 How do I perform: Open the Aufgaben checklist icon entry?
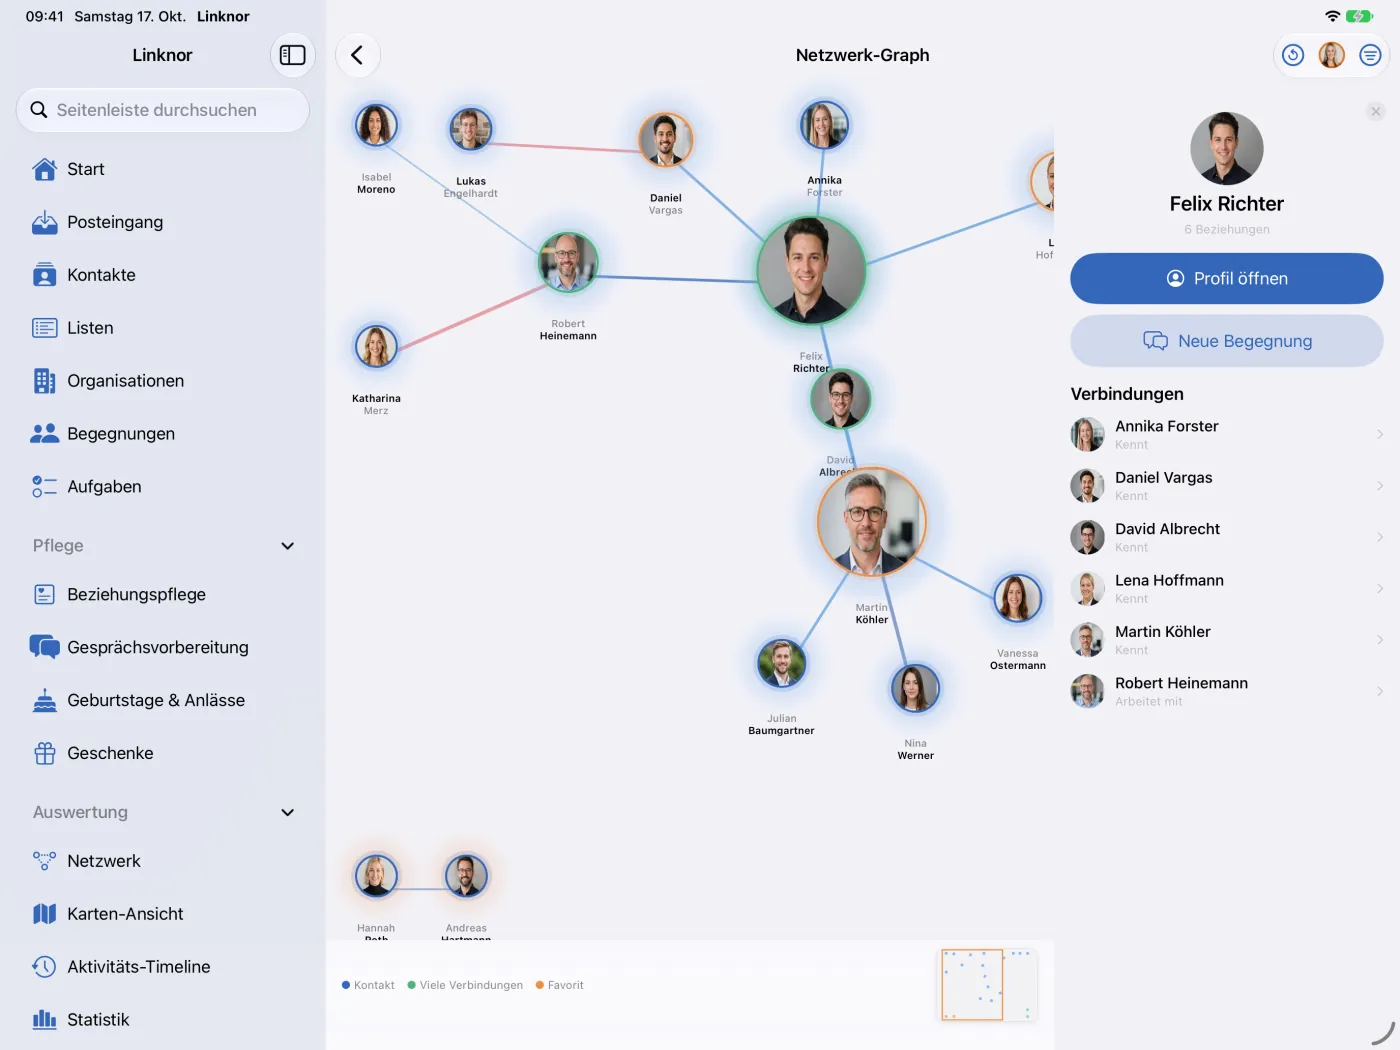point(163,487)
